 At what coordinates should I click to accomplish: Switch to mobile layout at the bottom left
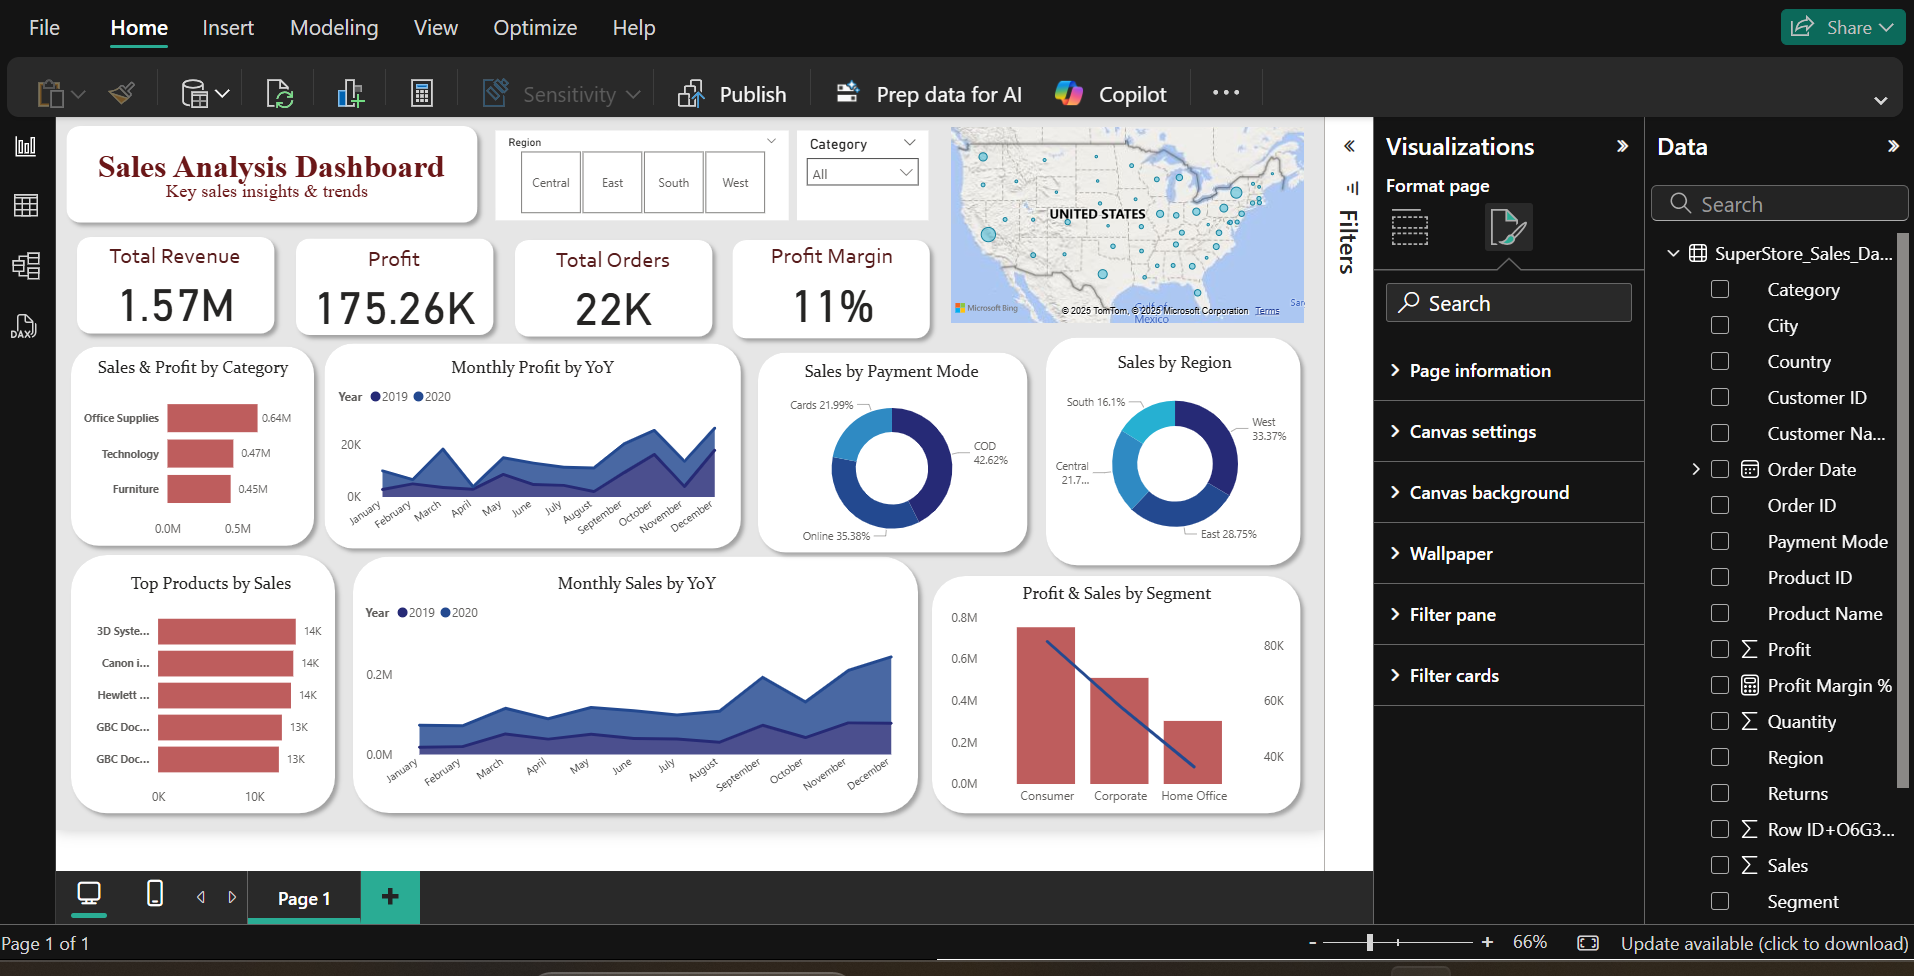(154, 895)
